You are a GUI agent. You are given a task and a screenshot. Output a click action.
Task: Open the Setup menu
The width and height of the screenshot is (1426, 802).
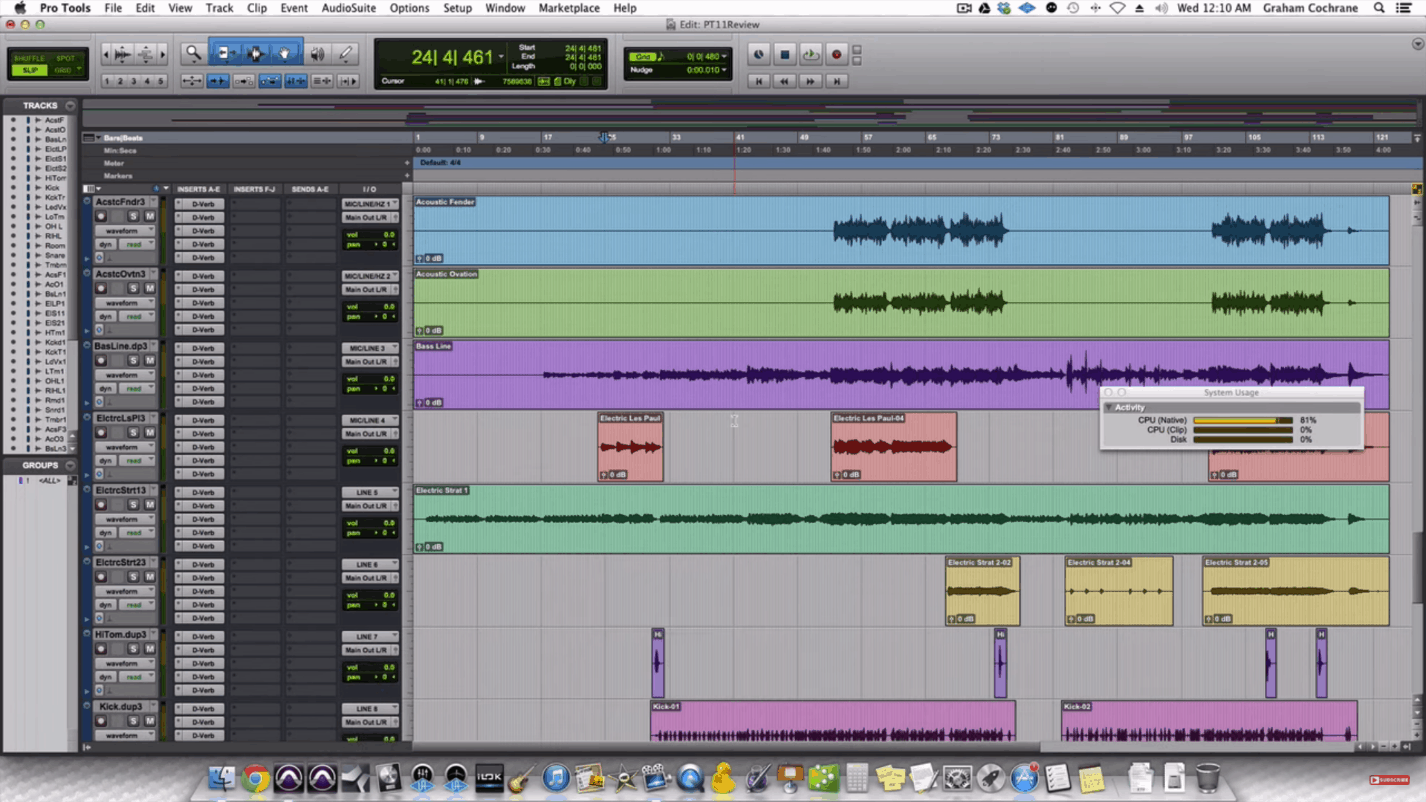coord(457,8)
